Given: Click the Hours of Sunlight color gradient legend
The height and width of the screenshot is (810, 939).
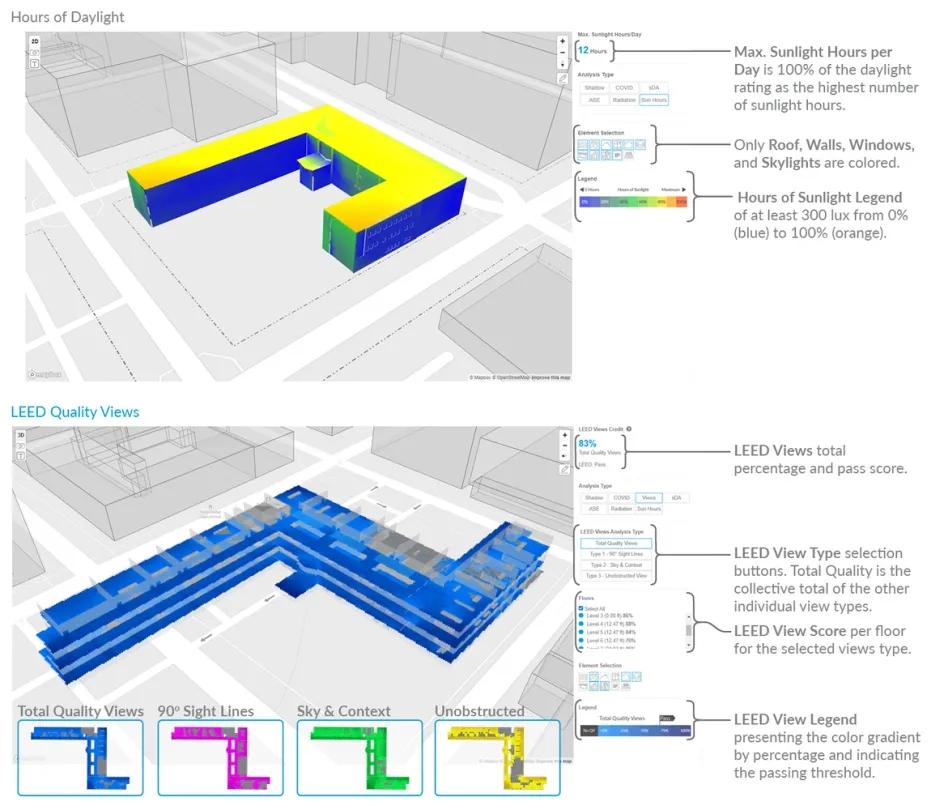Looking at the screenshot, I should coord(633,202).
